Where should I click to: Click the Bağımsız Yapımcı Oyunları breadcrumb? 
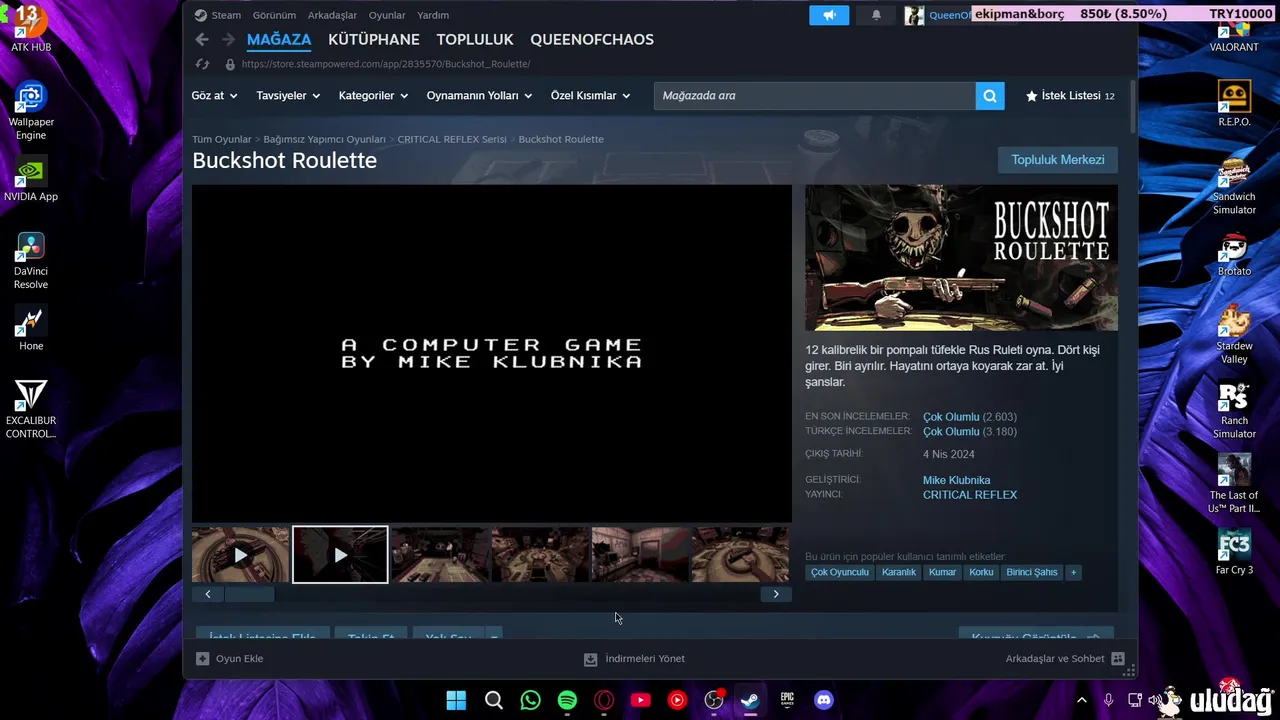coord(324,139)
